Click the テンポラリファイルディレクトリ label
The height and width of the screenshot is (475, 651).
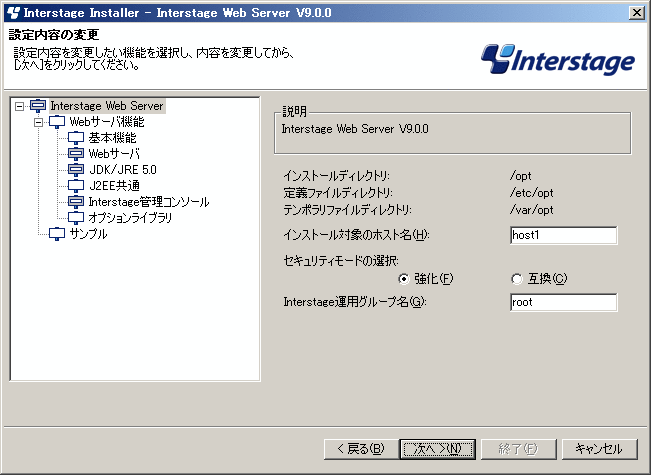(x=348, y=210)
